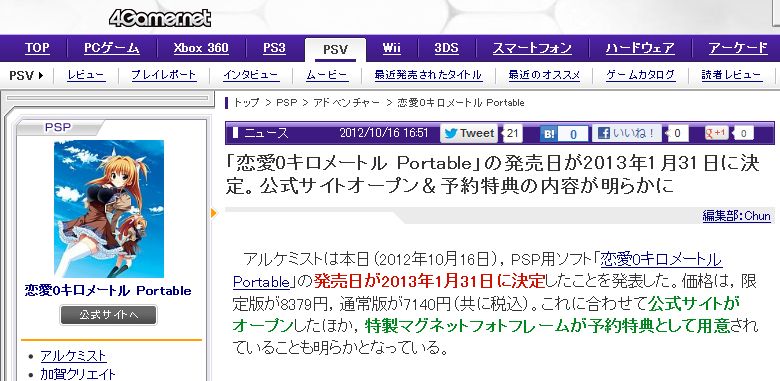Open the アルケミスト sidebar link
Image resolution: width=780 pixels, height=381 pixels.
point(74,356)
